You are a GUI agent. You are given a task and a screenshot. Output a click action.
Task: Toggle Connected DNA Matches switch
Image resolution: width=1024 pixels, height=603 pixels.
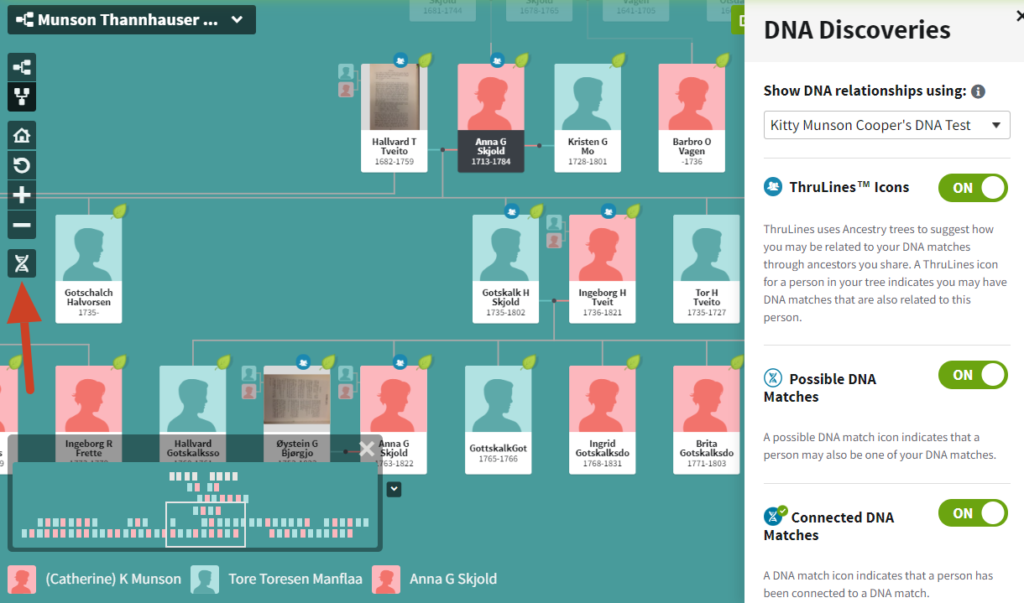tap(973, 513)
